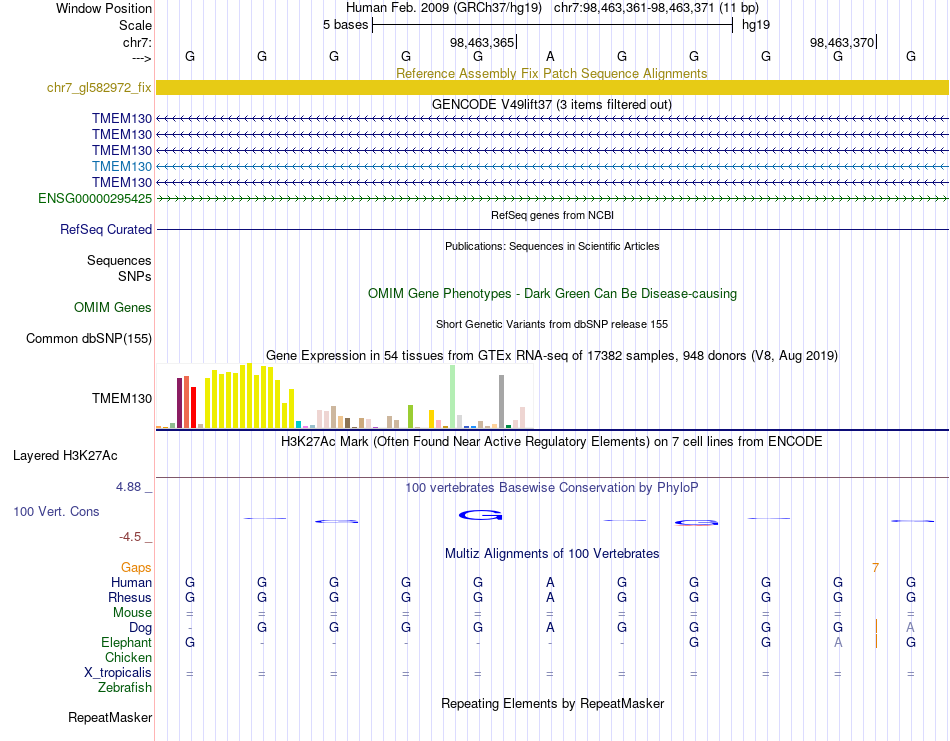Click the 5 bases scale bar

[552, 25]
